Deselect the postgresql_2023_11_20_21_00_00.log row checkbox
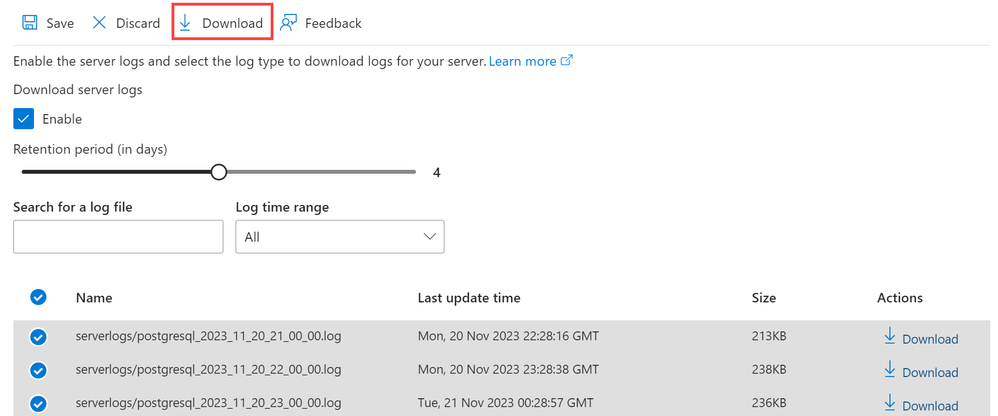The height and width of the screenshot is (416, 998). click(x=38, y=337)
